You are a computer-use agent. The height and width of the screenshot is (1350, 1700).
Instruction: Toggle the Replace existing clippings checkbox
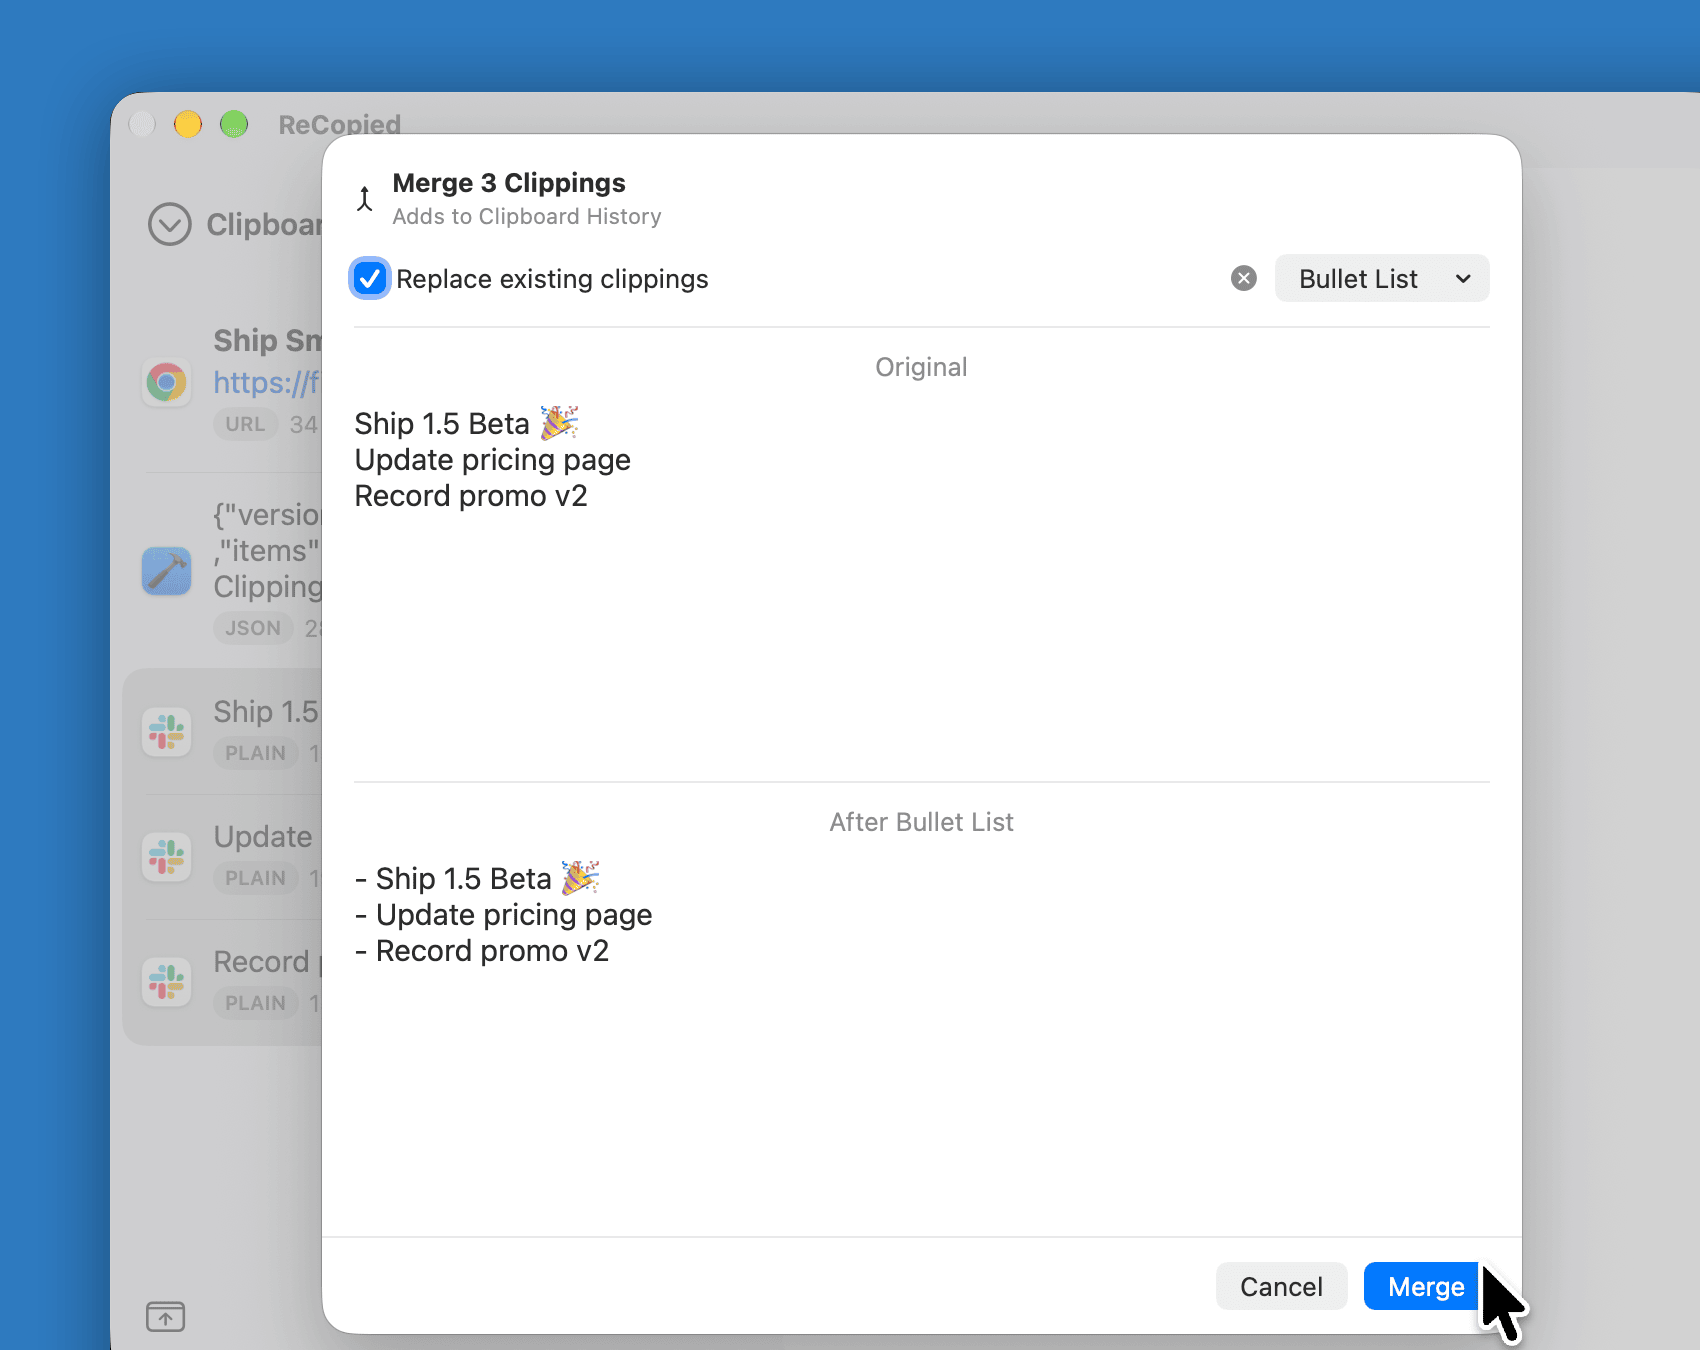pos(369,278)
